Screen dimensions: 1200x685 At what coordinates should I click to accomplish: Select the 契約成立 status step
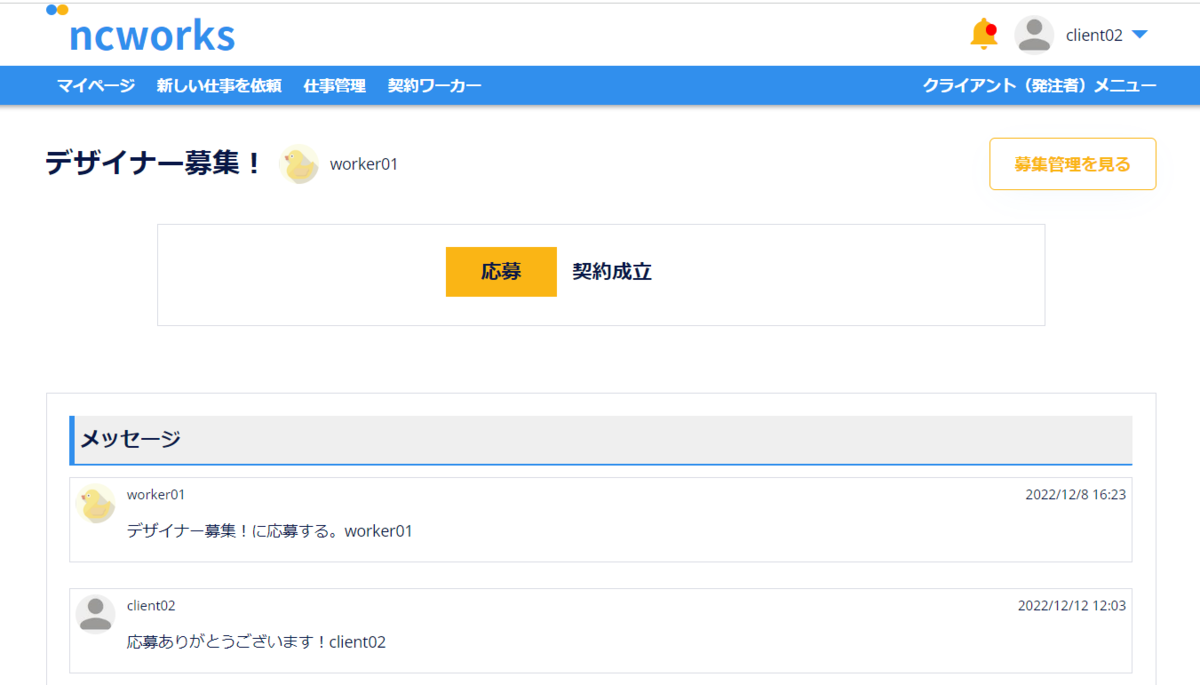tap(612, 272)
